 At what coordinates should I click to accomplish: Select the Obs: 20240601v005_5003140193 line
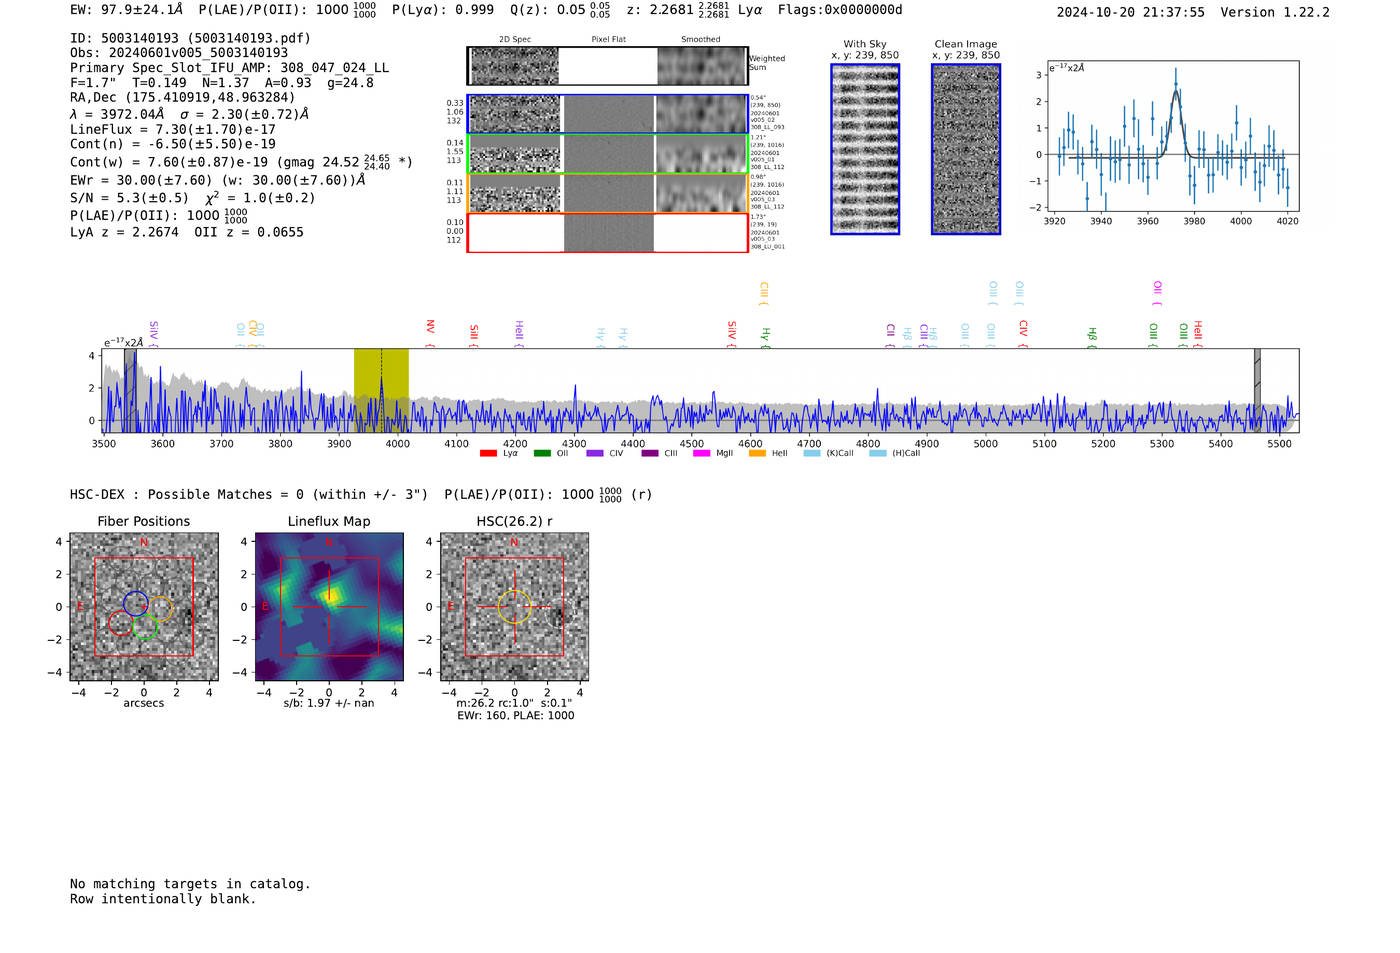coord(179,53)
